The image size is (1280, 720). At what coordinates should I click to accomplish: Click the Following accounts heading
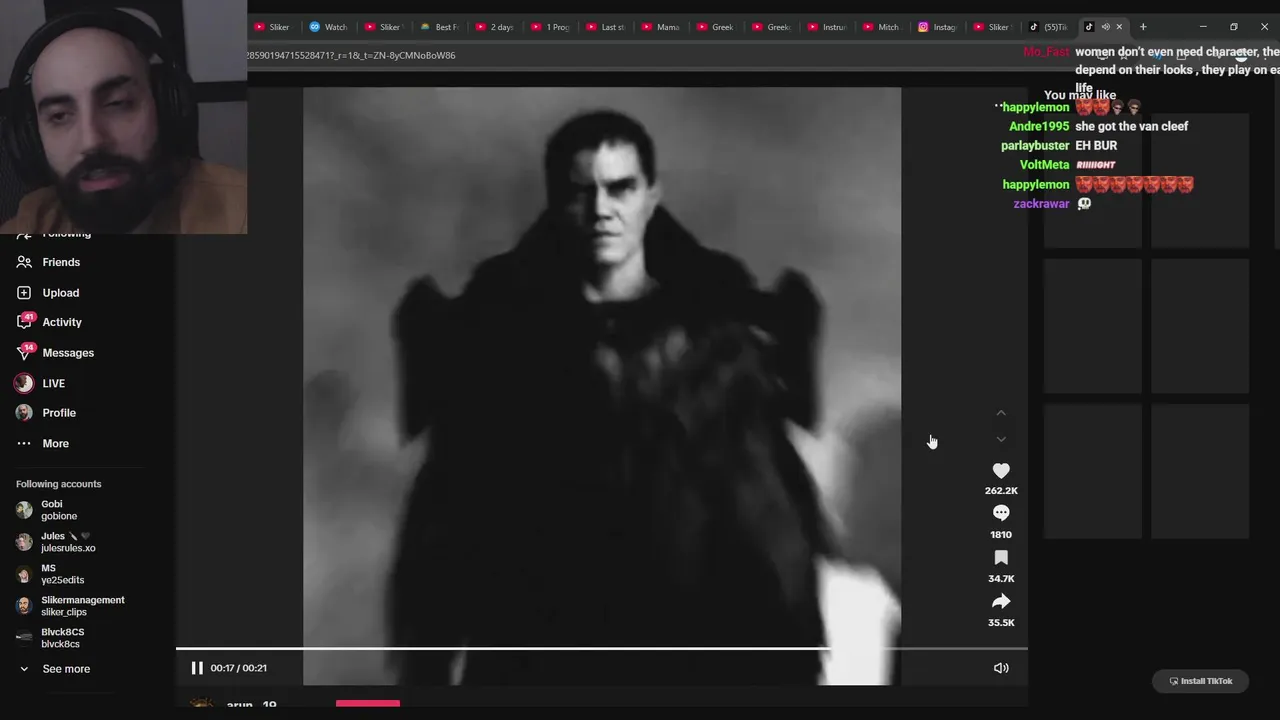58,484
